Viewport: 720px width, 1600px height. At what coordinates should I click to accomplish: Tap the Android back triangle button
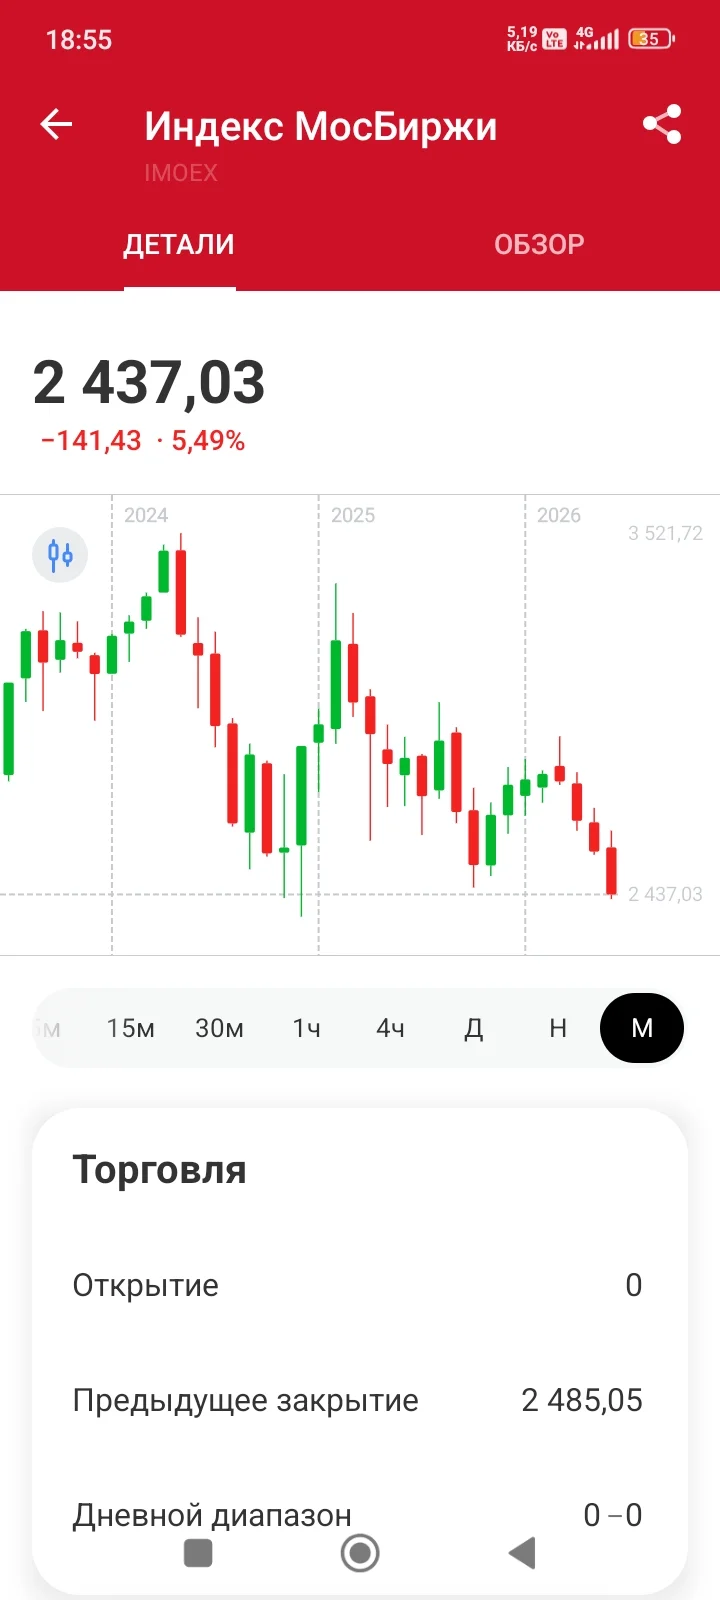pyautogui.click(x=522, y=1553)
